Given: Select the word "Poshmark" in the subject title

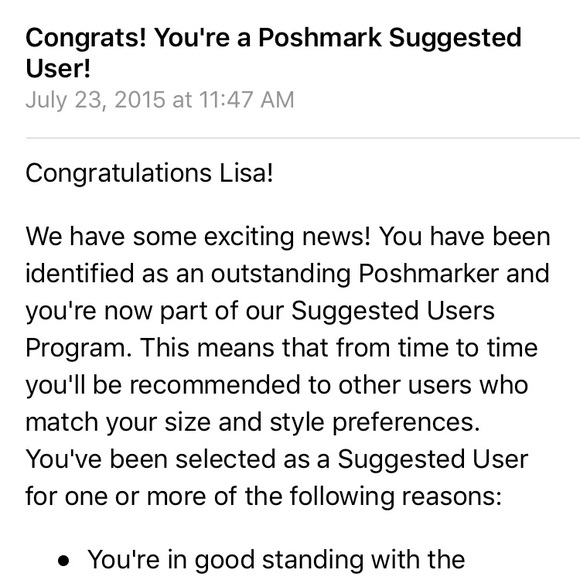Looking at the screenshot, I should [320, 37].
